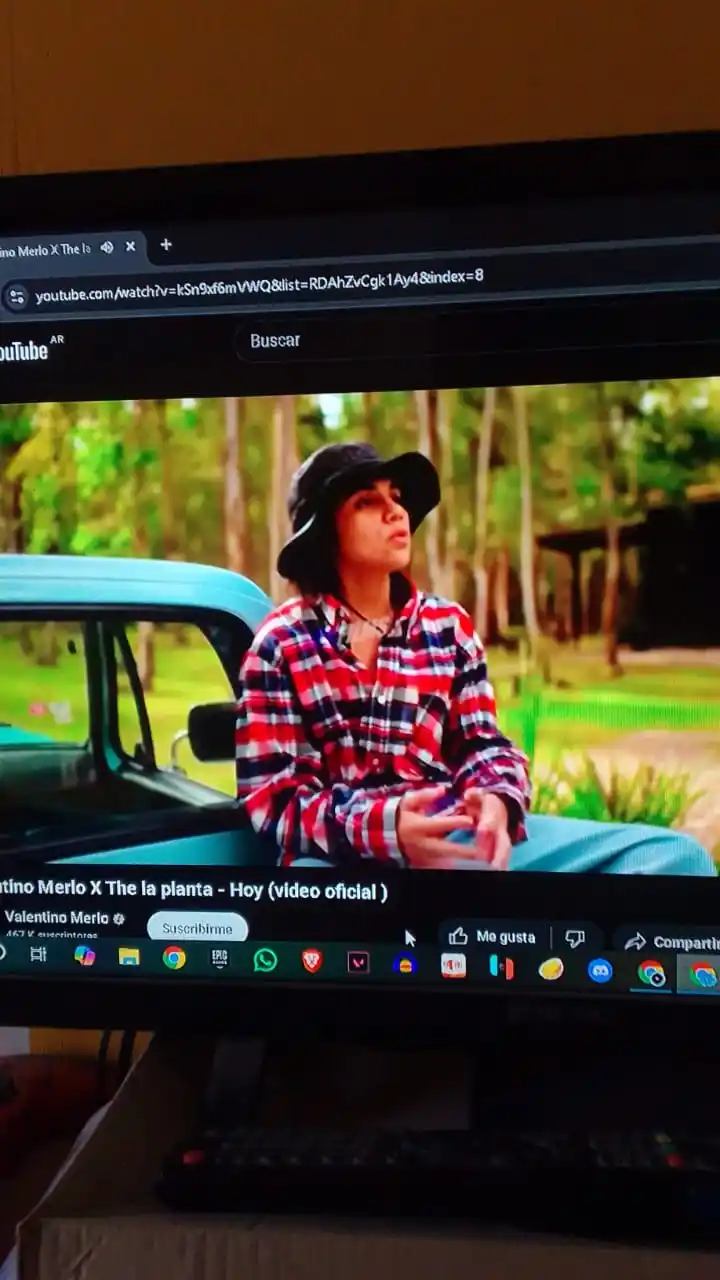This screenshot has width=720, height=1280.
Task: Click the dislike thumbs-down icon
Action: [x=575, y=938]
